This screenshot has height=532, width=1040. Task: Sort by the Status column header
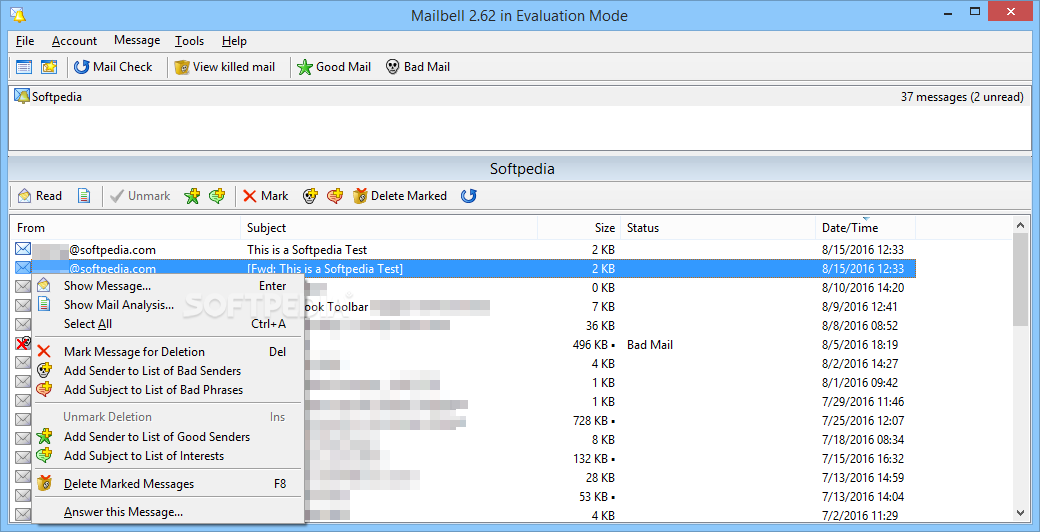click(x=718, y=228)
